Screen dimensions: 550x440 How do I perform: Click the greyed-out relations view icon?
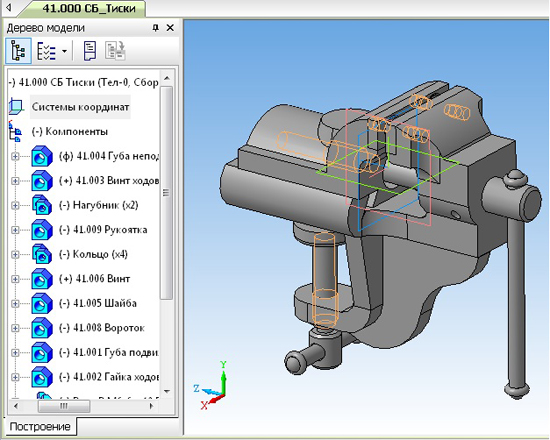[115, 51]
